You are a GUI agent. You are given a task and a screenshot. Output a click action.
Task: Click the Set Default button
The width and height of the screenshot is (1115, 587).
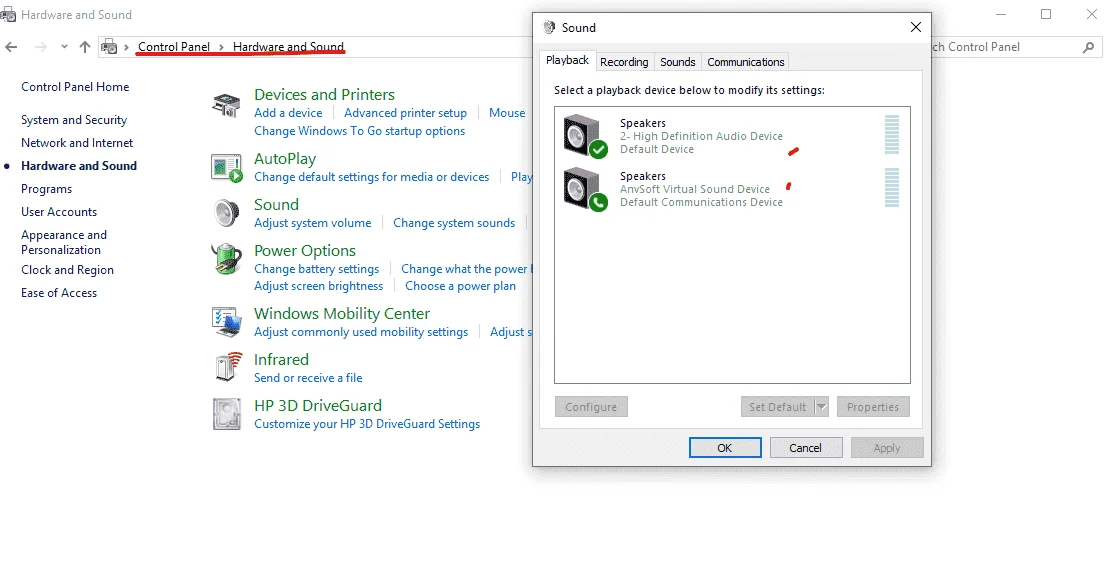pos(777,407)
